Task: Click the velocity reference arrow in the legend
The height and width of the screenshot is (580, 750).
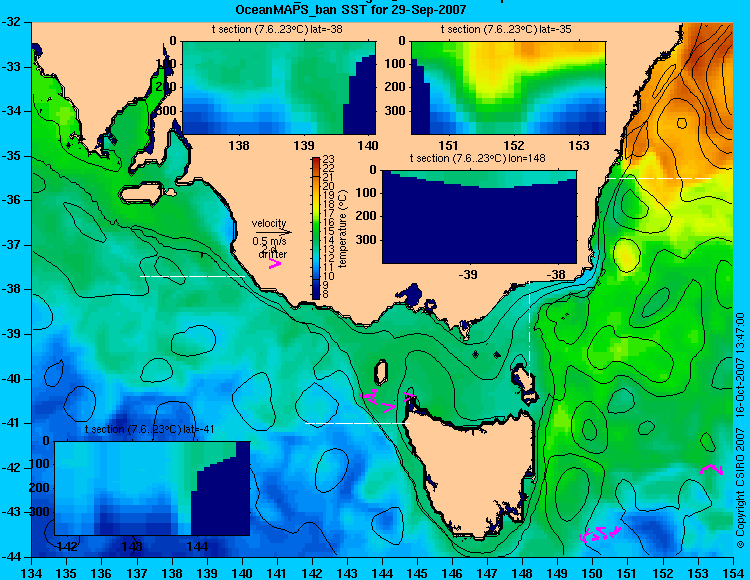Action: click(x=273, y=233)
